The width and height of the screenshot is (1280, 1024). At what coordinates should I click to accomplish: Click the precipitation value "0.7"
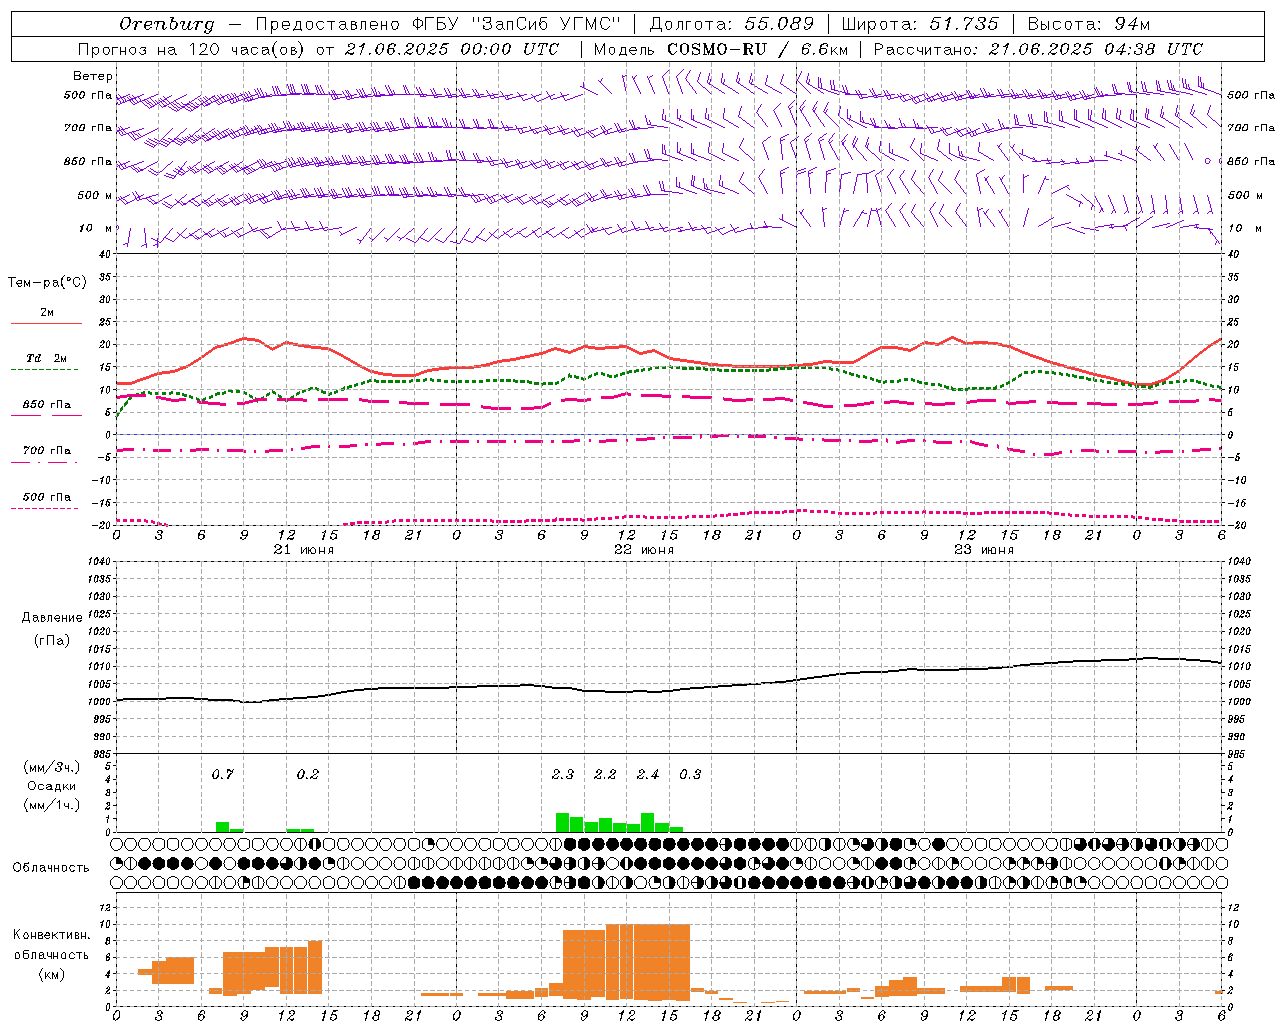[x=222, y=774]
